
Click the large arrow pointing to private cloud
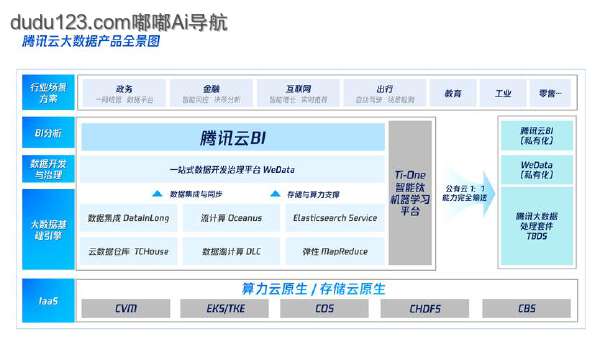(x=468, y=194)
